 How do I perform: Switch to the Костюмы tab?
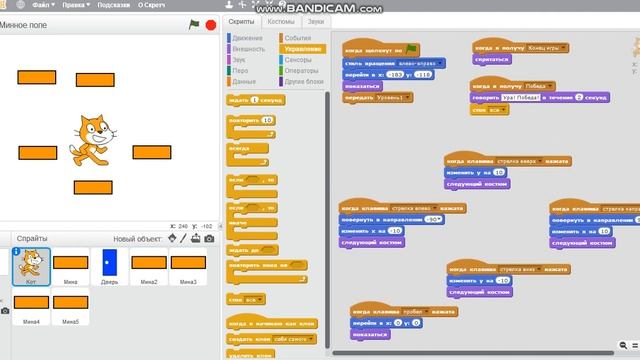click(281, 22)
